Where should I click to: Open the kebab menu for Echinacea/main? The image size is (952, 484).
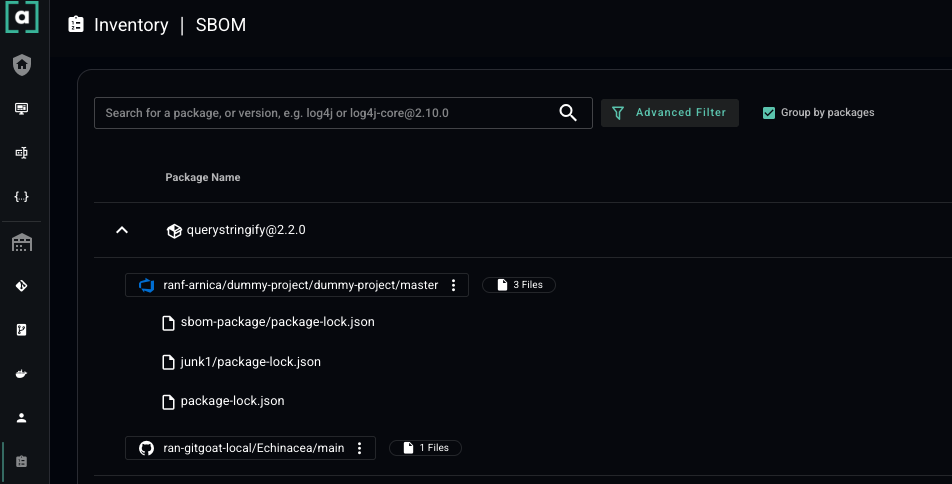(x=359, y=448)
